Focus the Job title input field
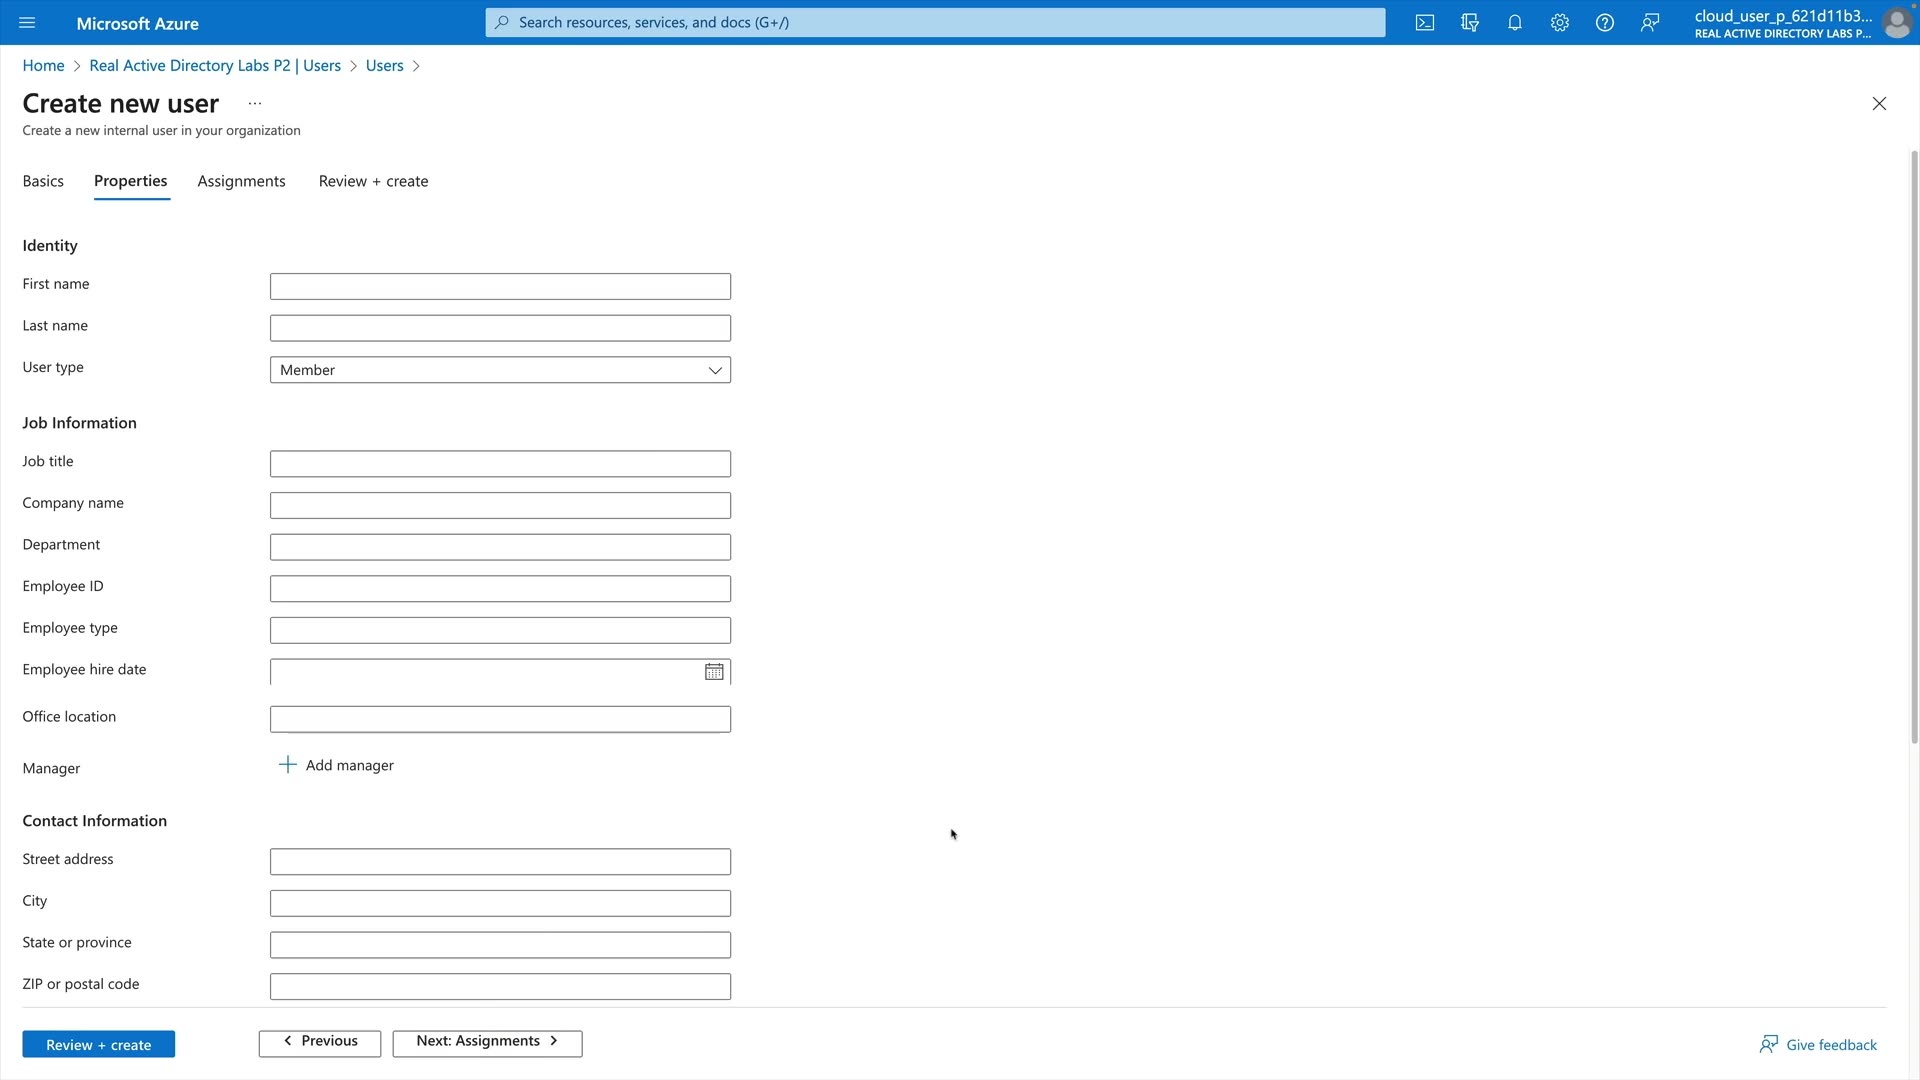This screenshot has height=1080, width=1920. click(500, 464)
